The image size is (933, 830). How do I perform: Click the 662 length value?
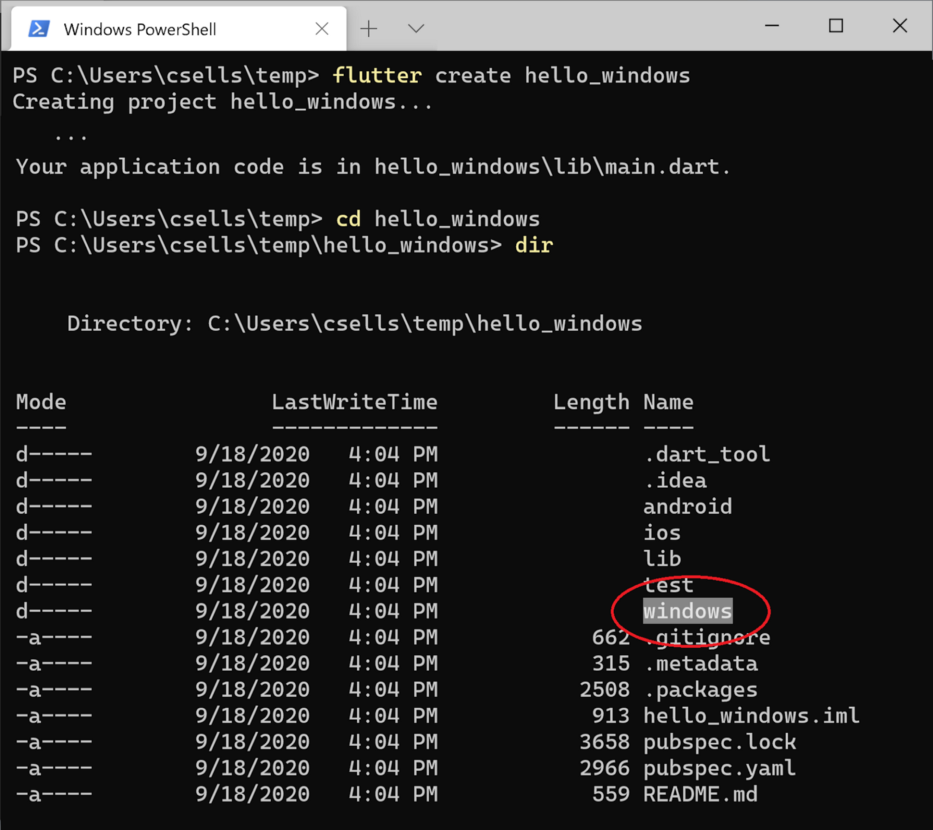coord(611,637)
